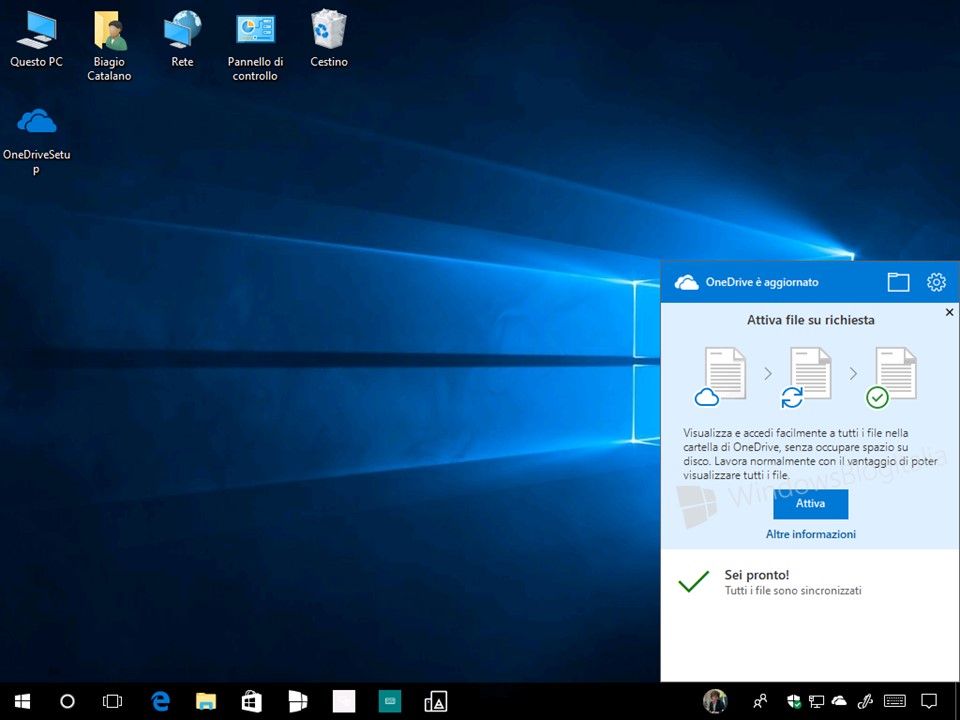Open Task View on the taskbar

(113, 701)
